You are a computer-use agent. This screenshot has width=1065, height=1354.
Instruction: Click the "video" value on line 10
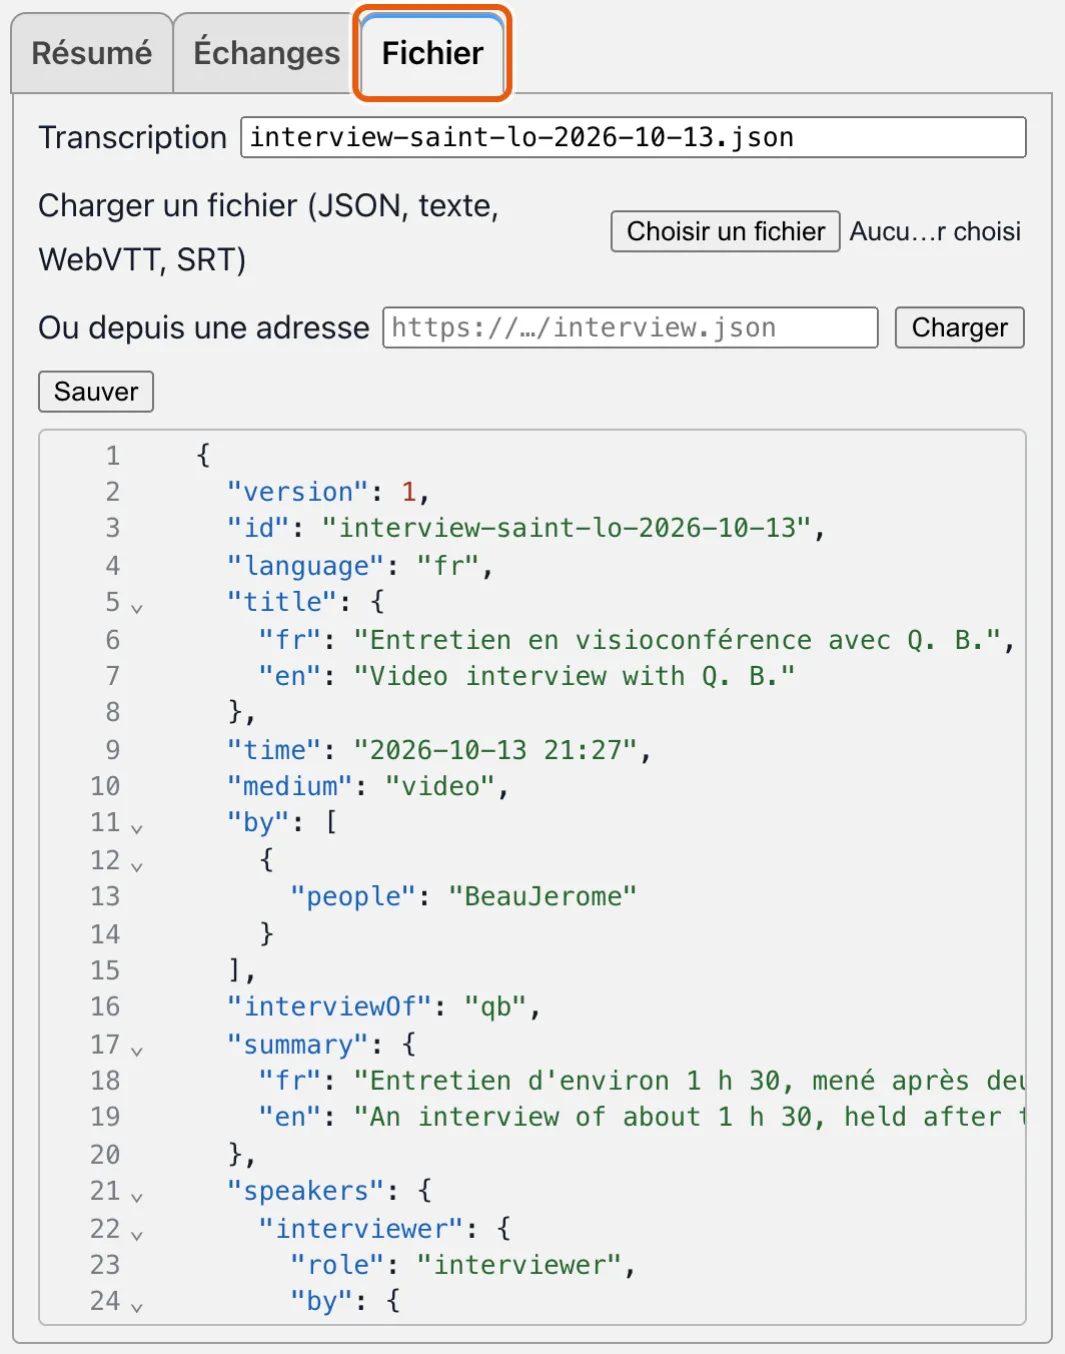pyautogui.click(x=440, y=786)
